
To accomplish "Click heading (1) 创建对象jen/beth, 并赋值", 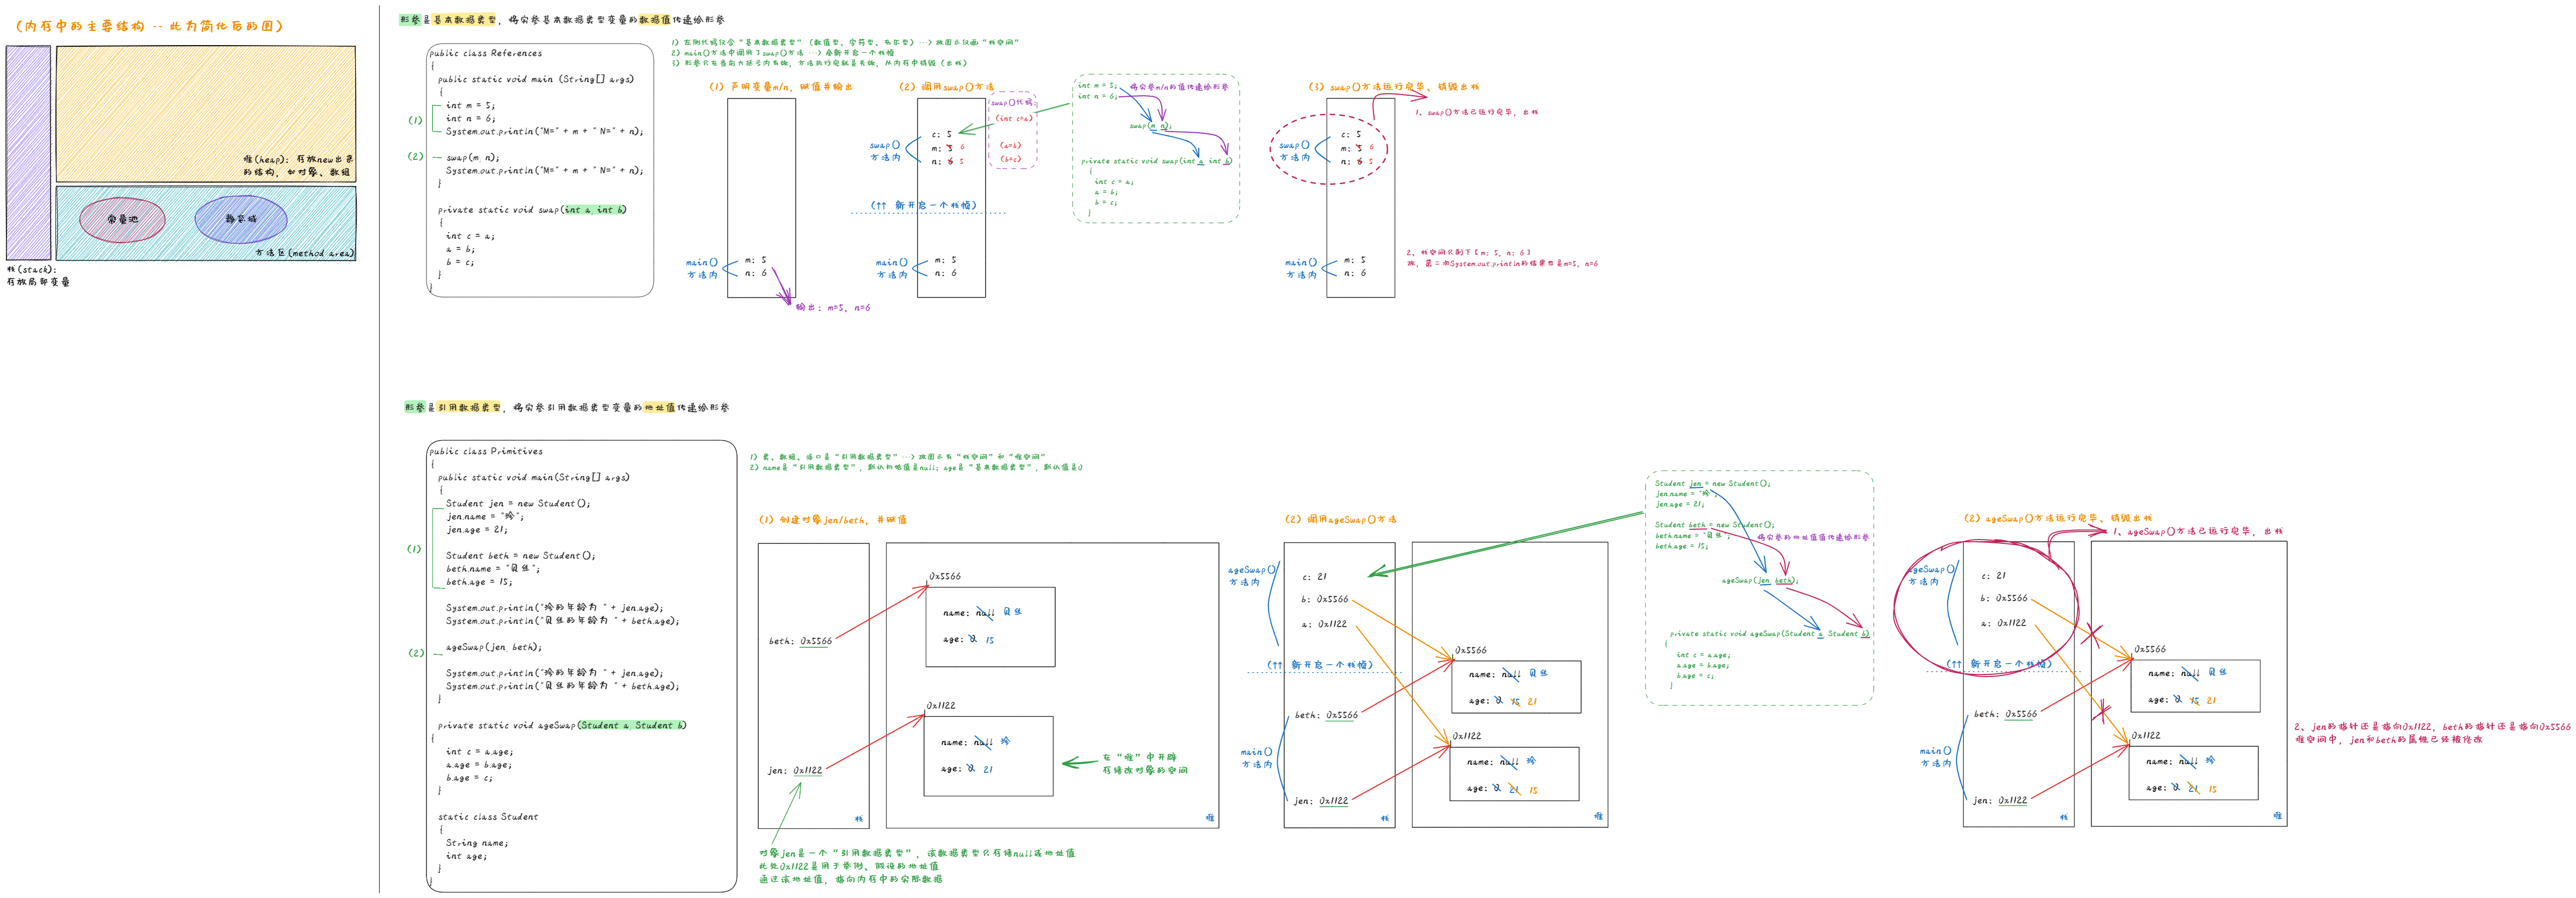I will (833, 520).
